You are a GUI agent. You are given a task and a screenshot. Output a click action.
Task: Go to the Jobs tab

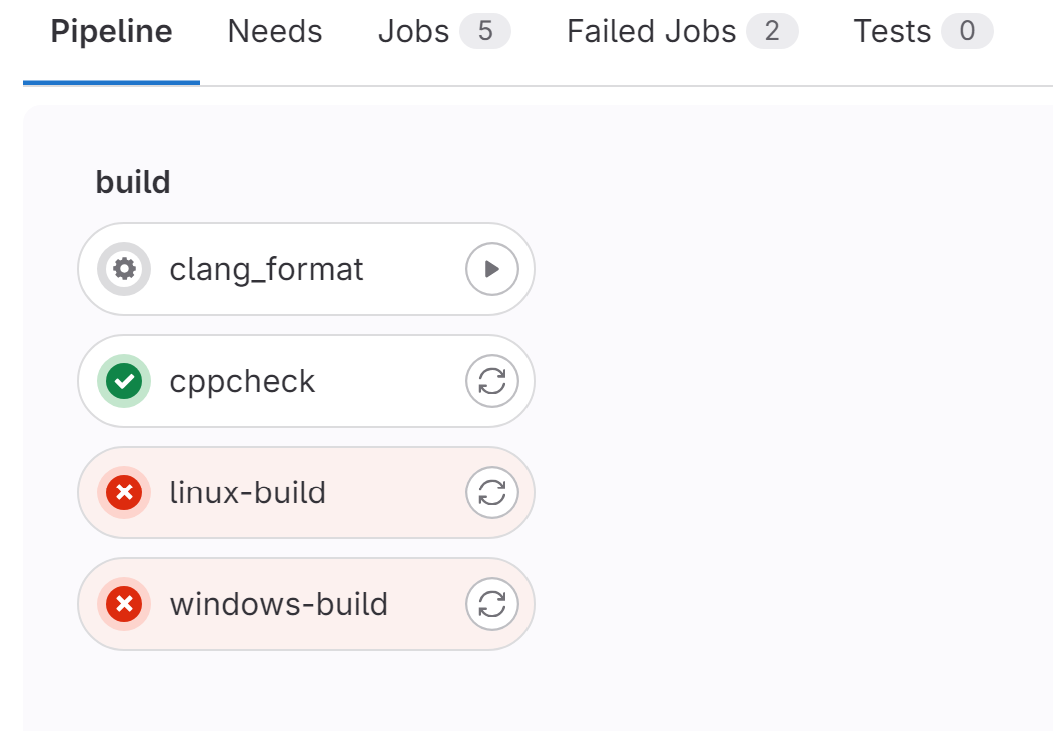413,32
